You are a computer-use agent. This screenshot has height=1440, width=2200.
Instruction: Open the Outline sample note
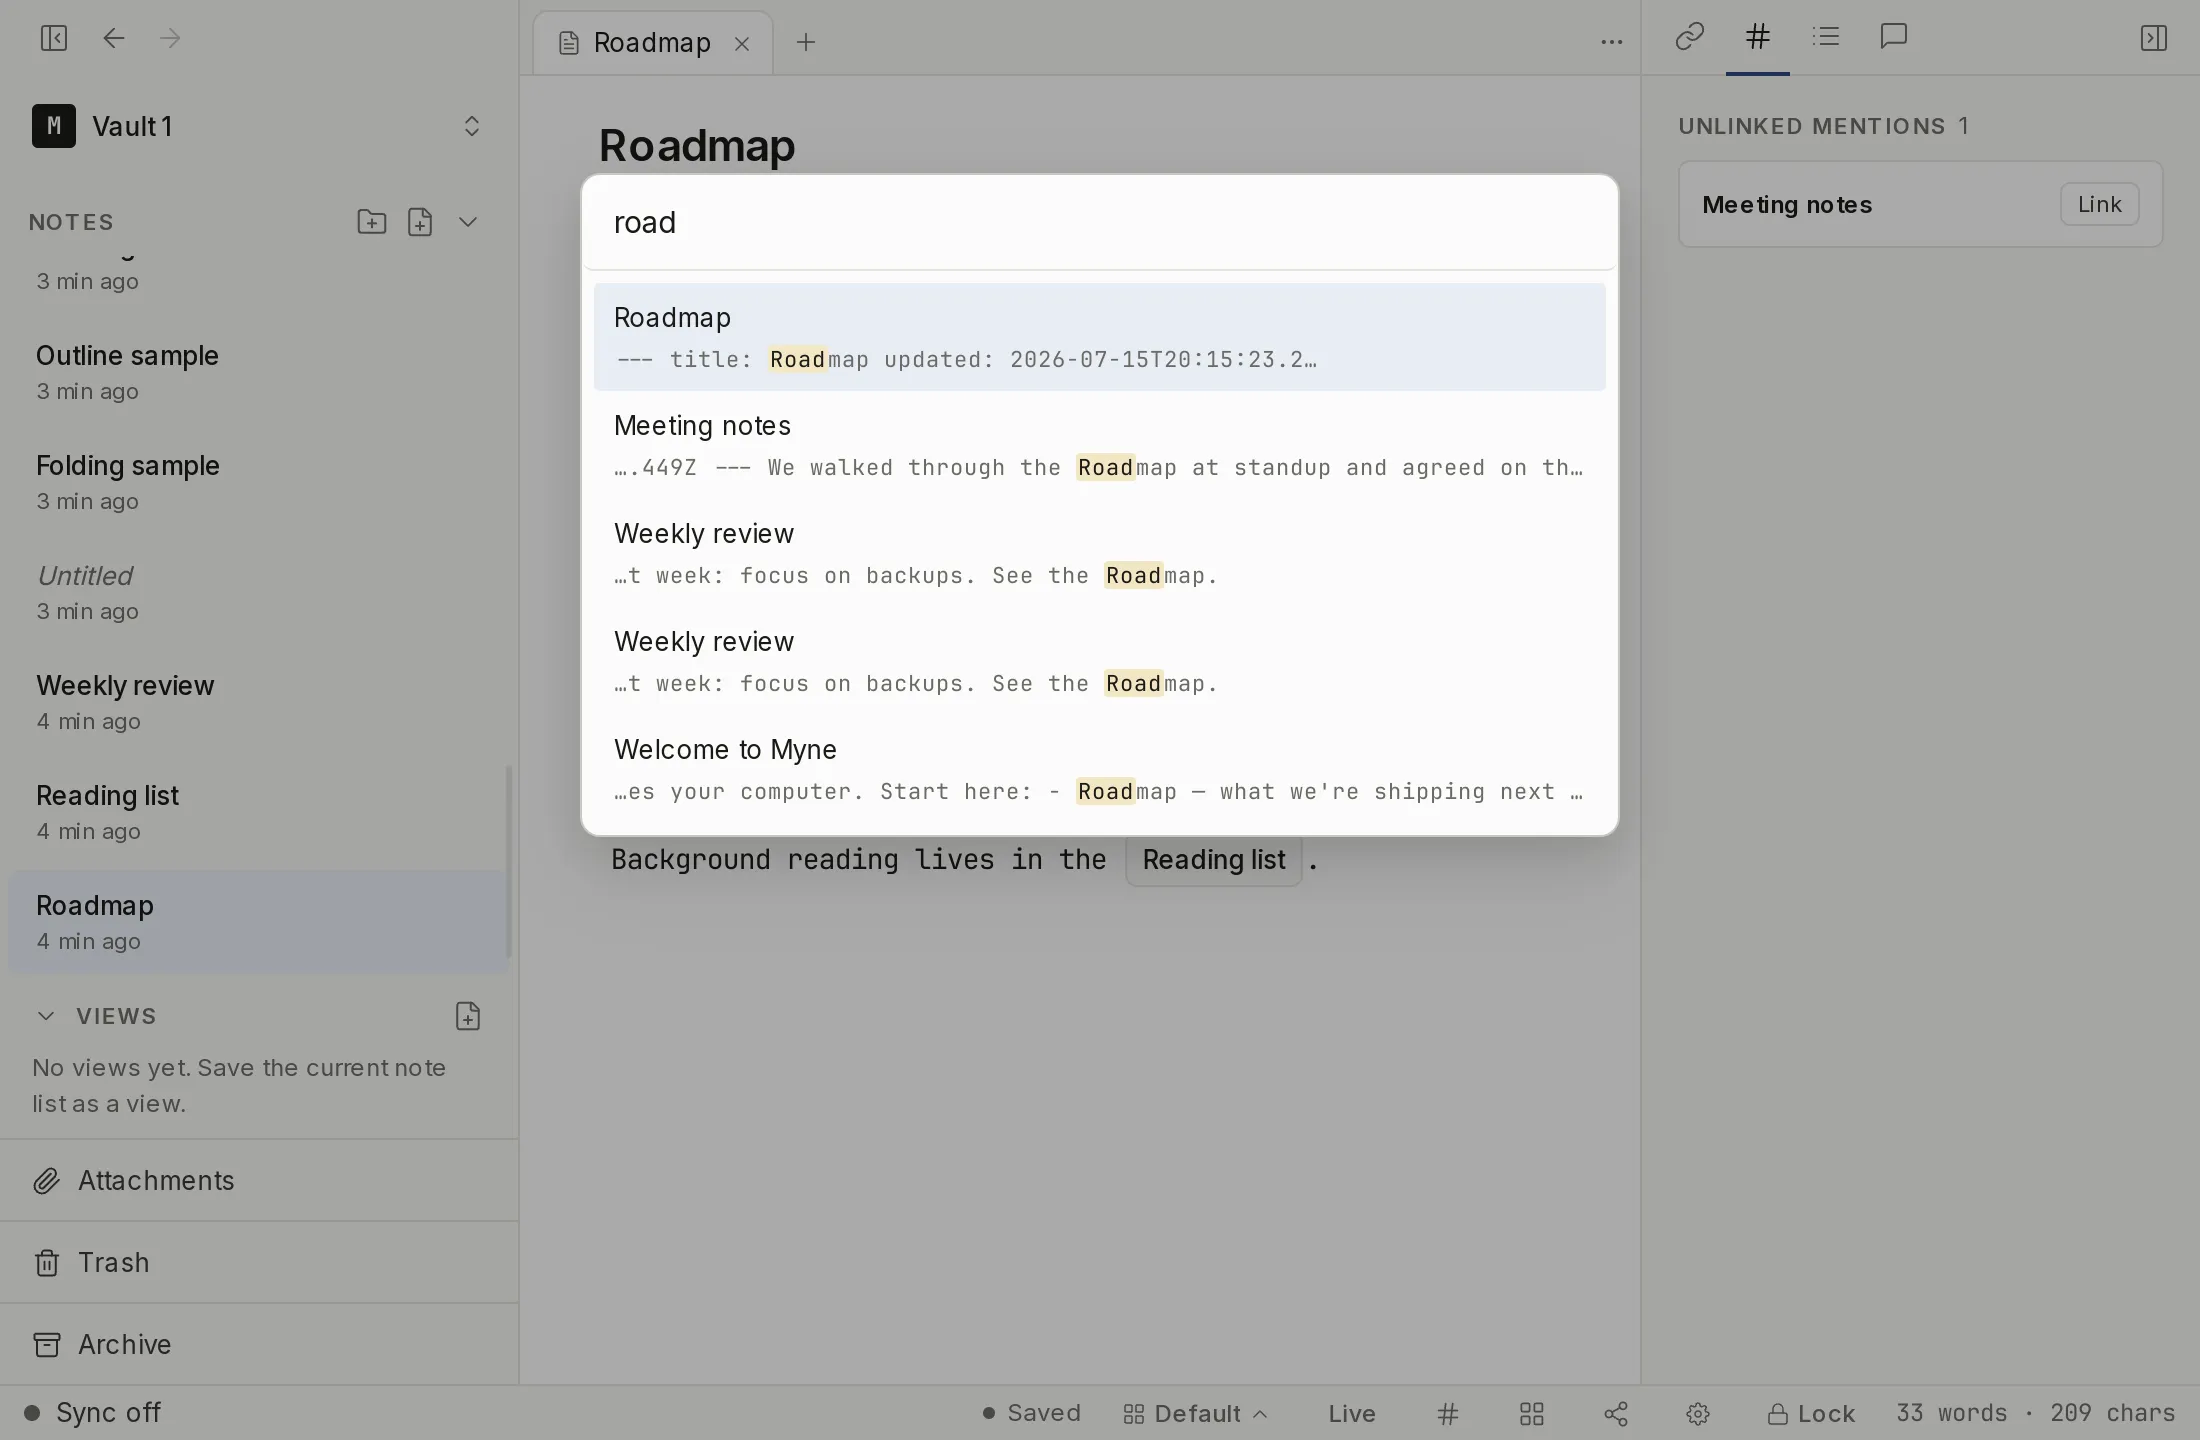click(x=258, y=372)
